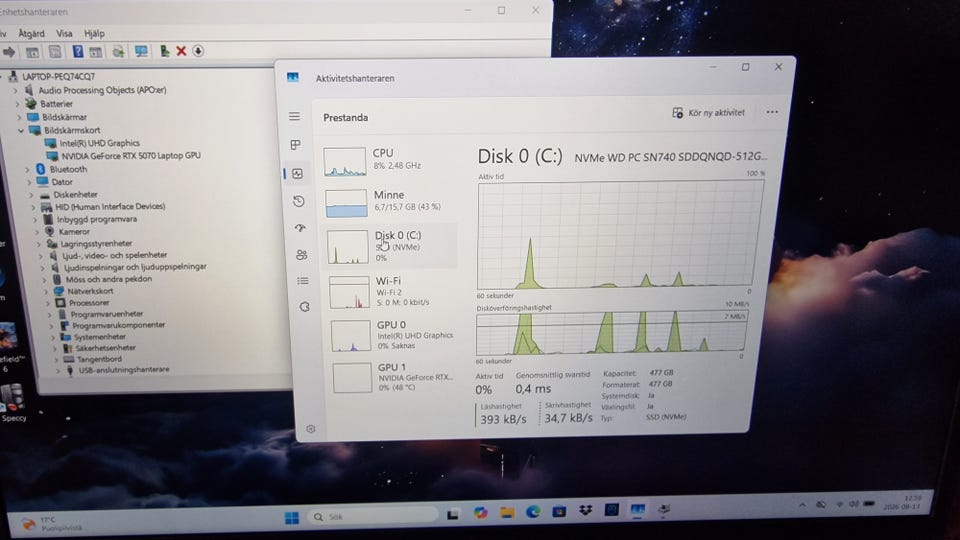Open App history icon in Task Manager
Screen dimensions: 960x540
pos(299,201)
